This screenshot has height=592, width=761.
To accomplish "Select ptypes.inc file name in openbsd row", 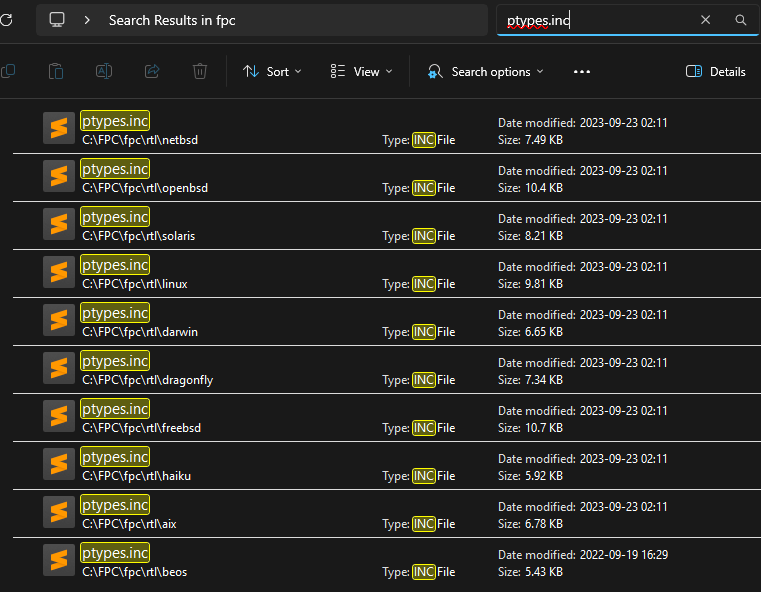I will 115,169.
